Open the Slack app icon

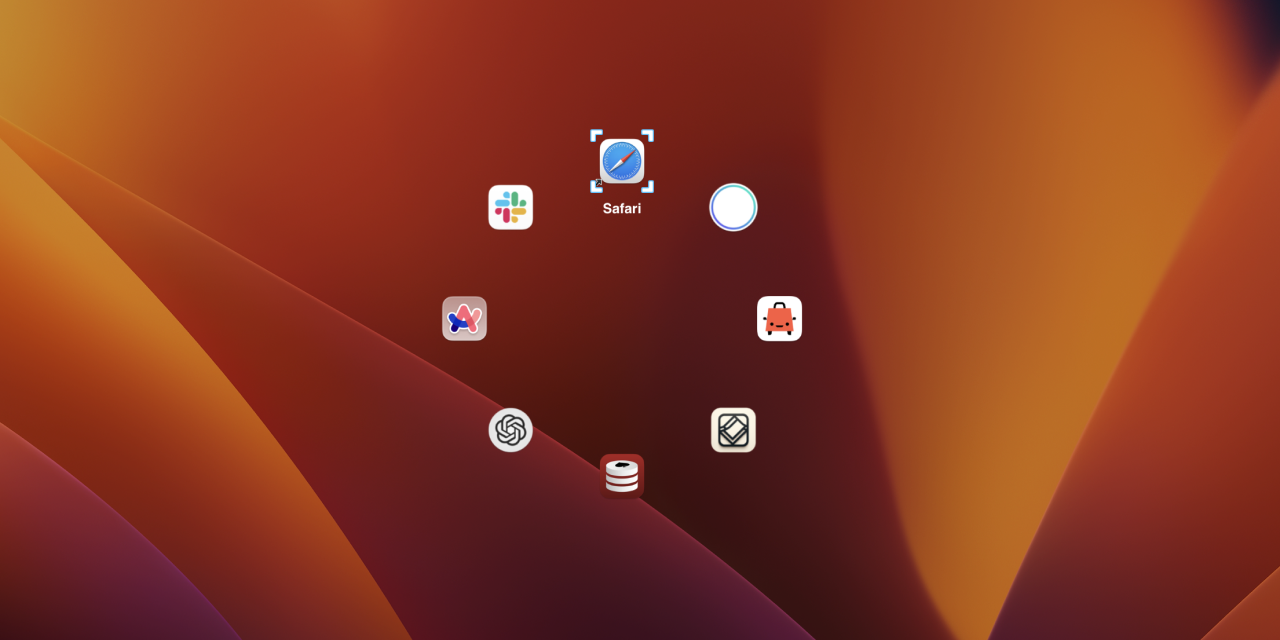[511, 207]
